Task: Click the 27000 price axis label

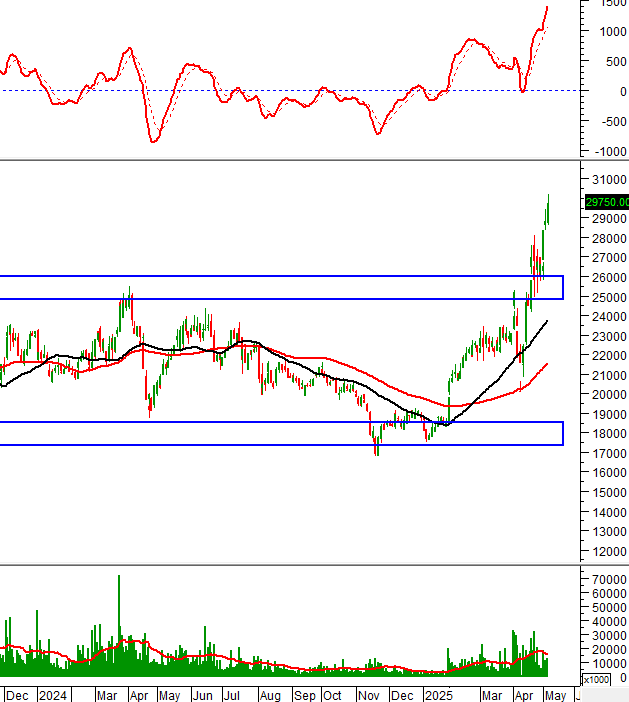Action: 609,258
